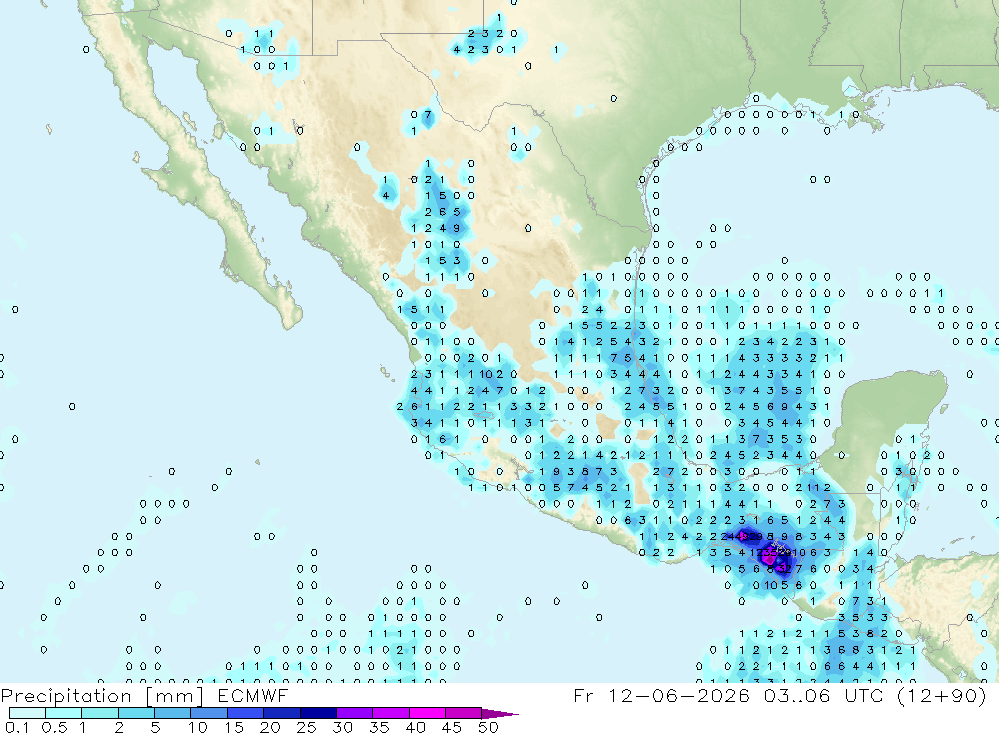Pick the 5–10 mm legend color

coord(172,713)
